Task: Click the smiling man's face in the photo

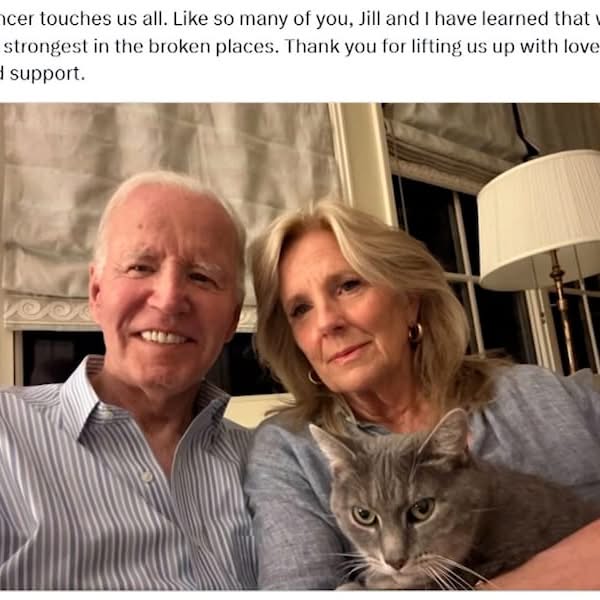Action: (x=165, y=291)
